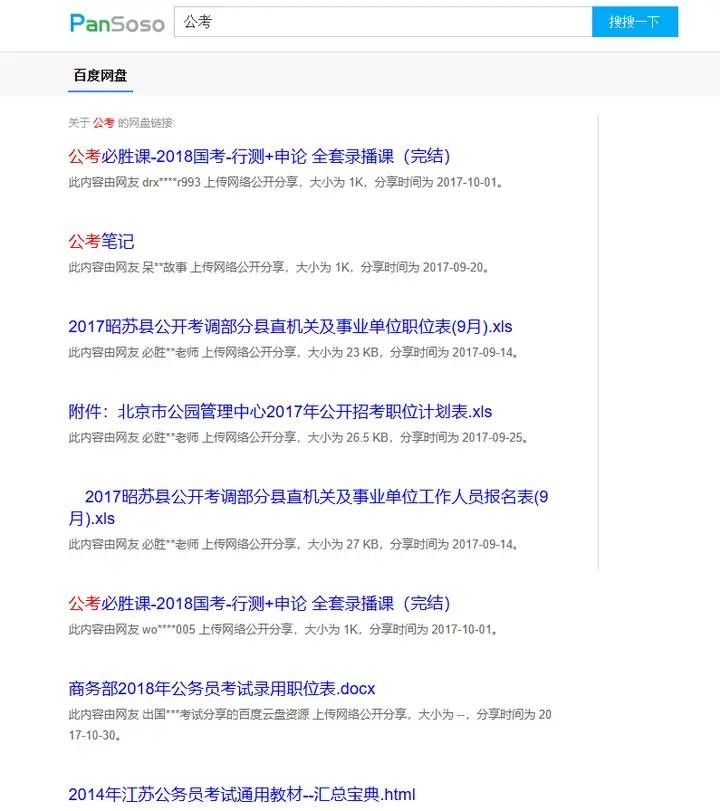
Task: Open 商务部2018年公务员考试录用职位表.docx link
Action: tap(222, 688)
